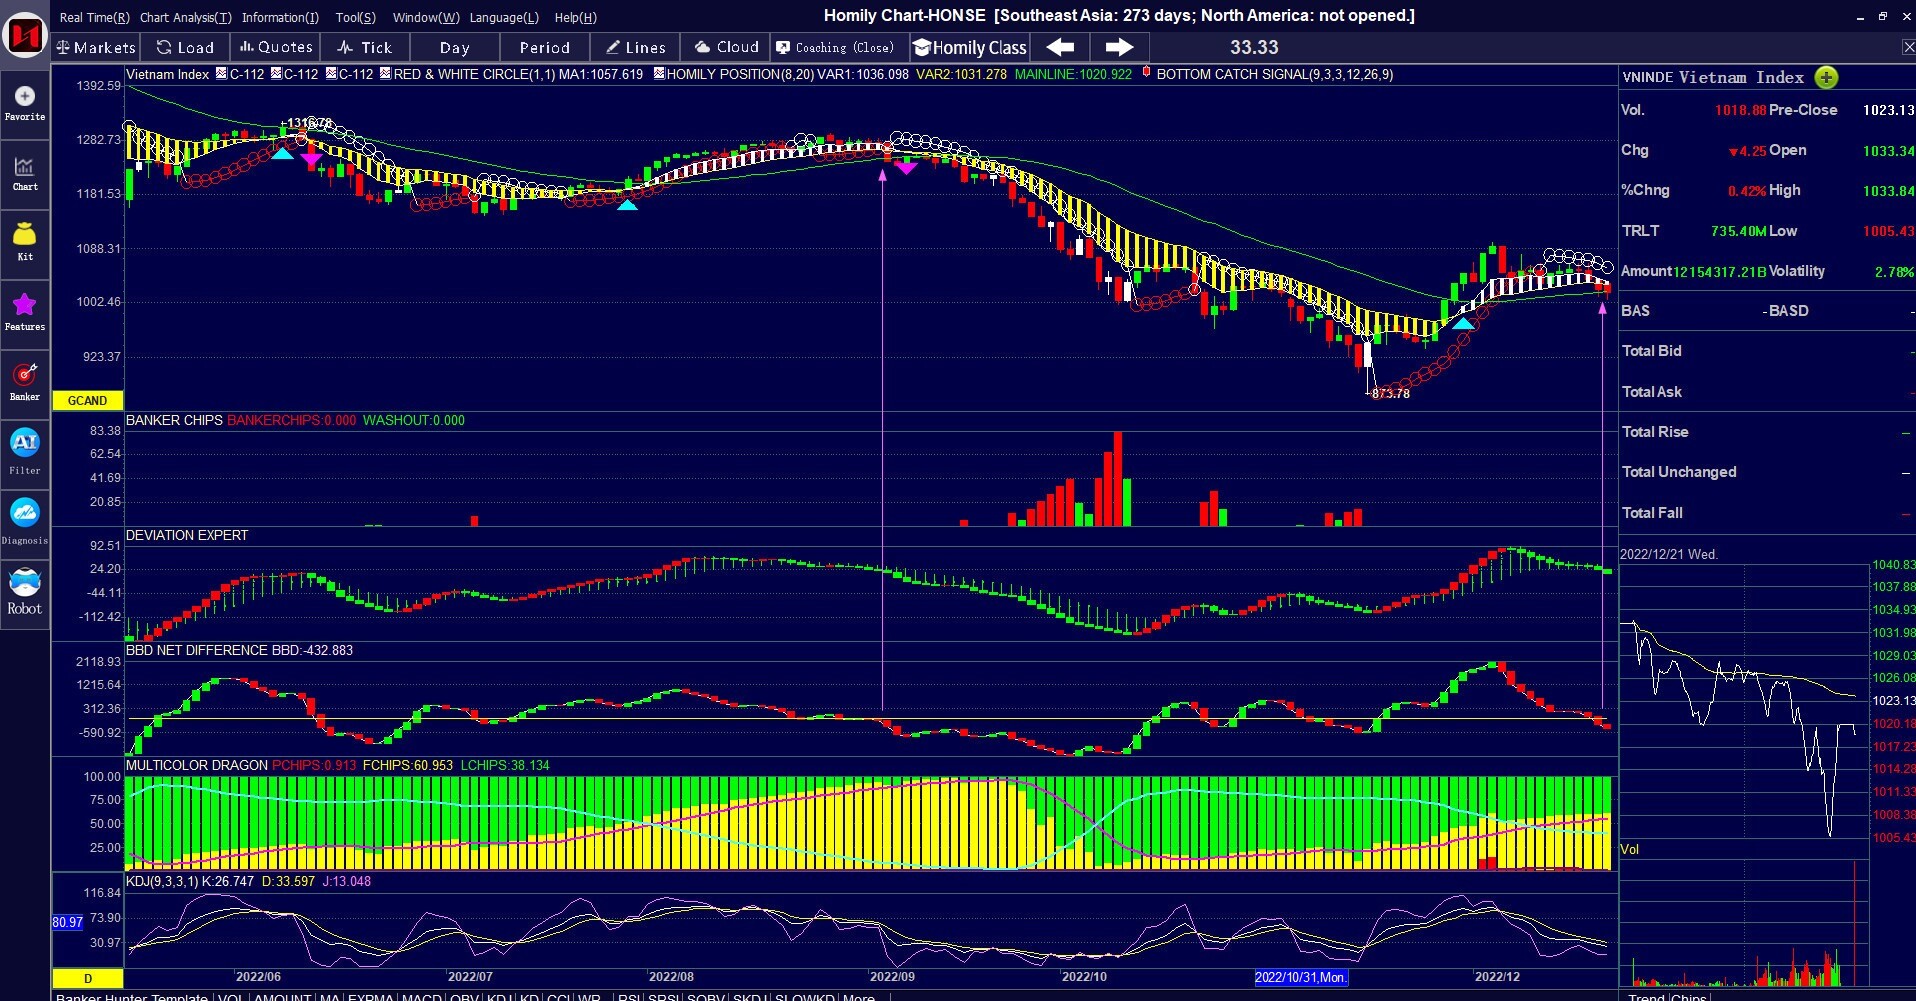Click the Vietnam Index chart title
Viewport: 1916px width, 1001px height.
click(x=168, y=74)
